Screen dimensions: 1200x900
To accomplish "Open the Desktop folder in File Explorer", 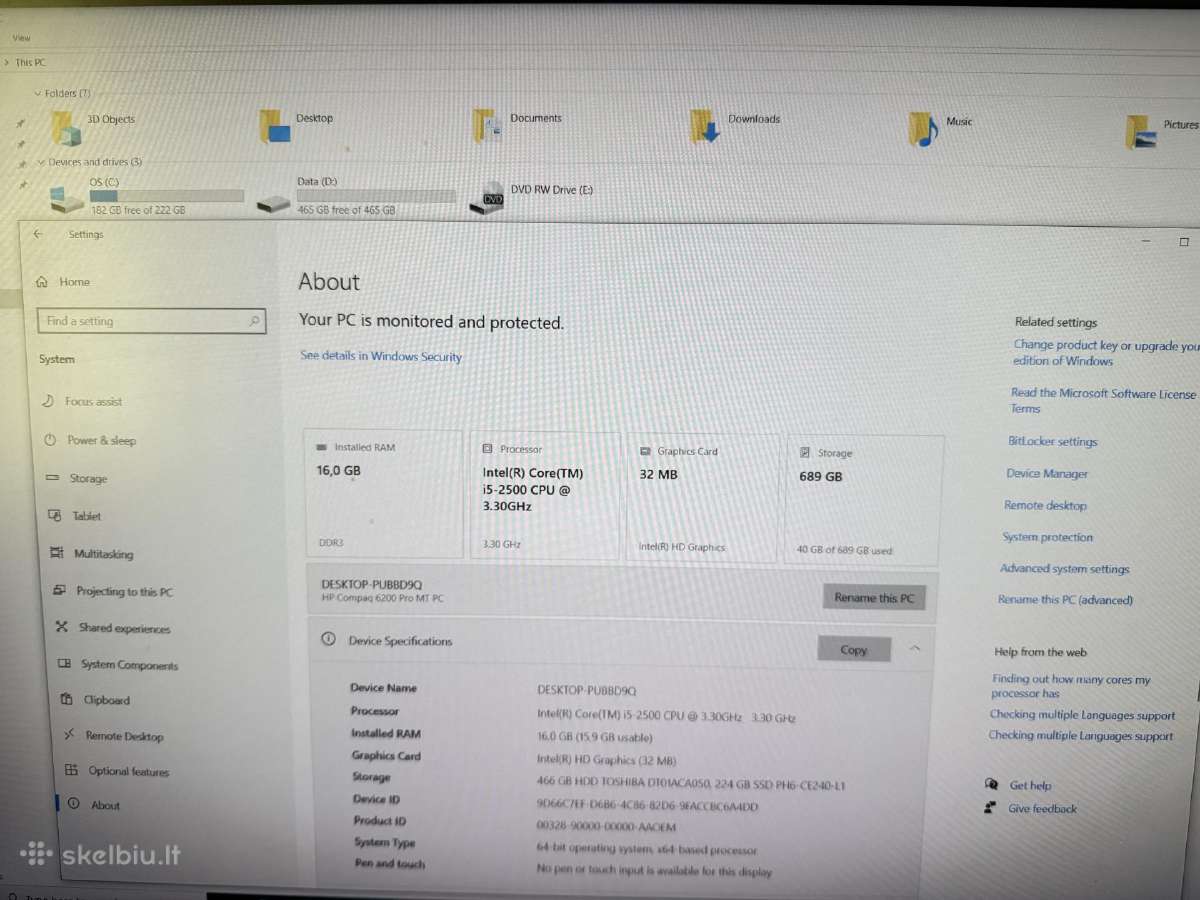I will pyautogui.click(x=296, y=125).
